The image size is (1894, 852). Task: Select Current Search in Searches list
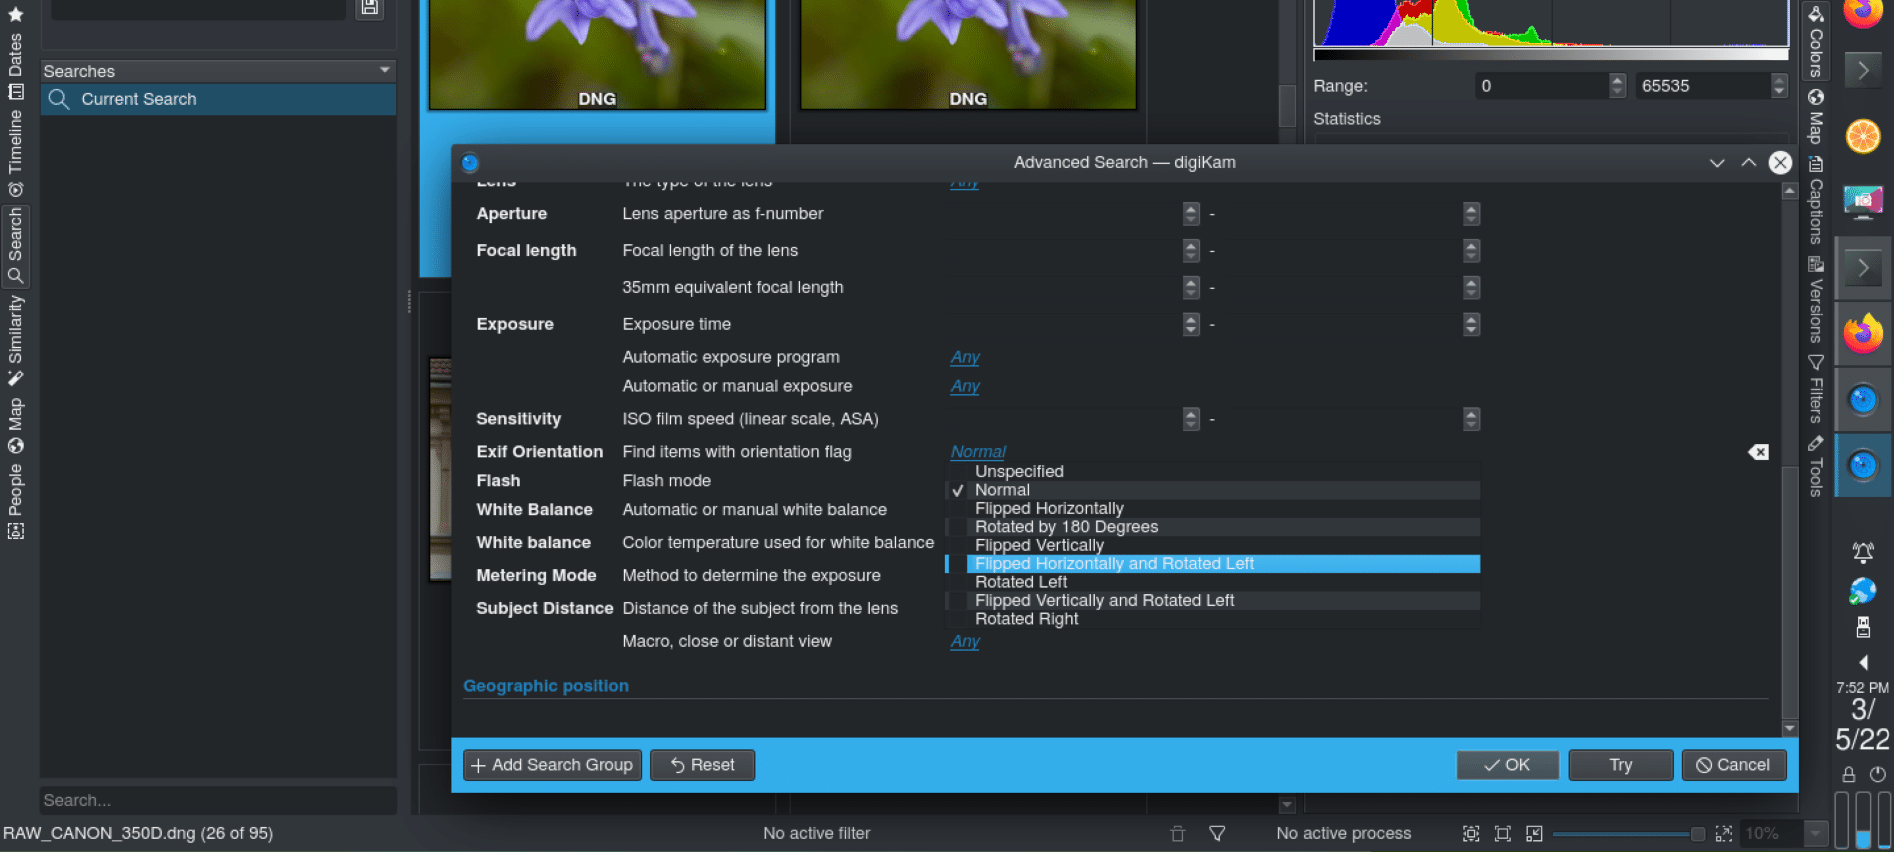click(218, 99)
